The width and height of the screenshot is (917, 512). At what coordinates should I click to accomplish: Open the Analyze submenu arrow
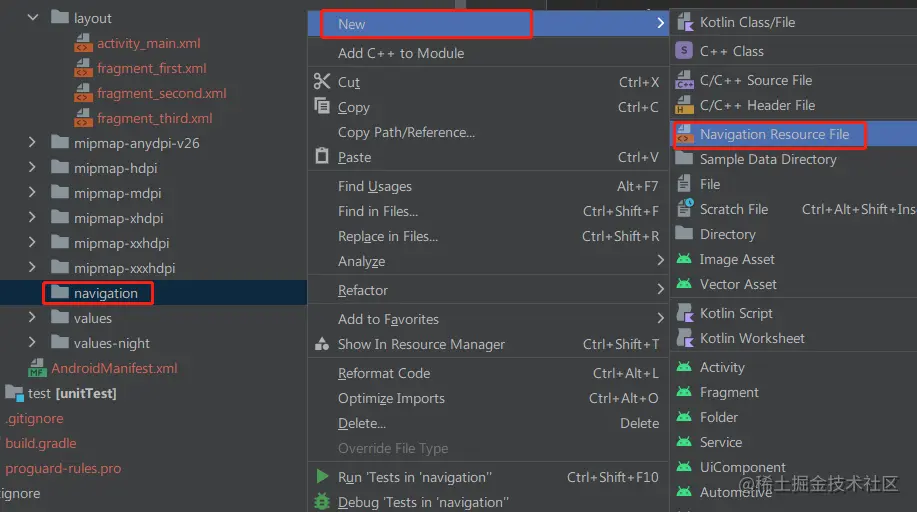click(660, 260)
